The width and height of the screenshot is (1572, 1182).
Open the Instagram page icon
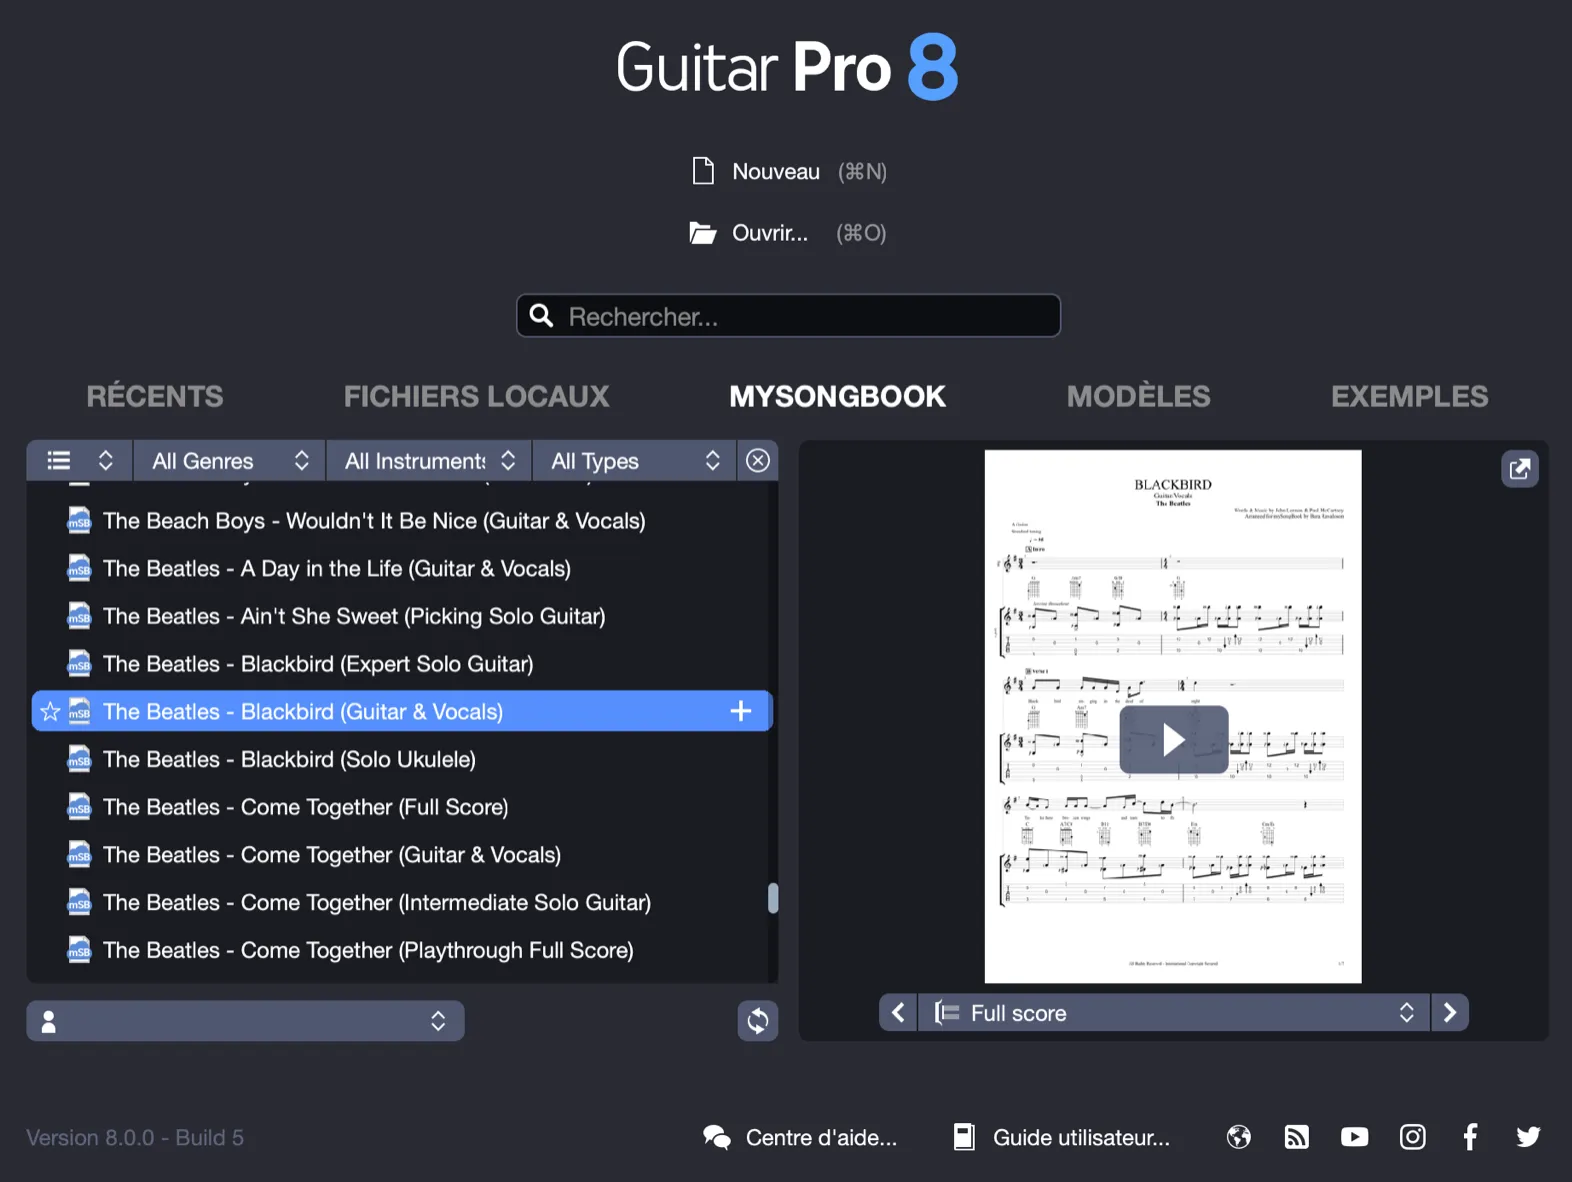point(1412,1137)
